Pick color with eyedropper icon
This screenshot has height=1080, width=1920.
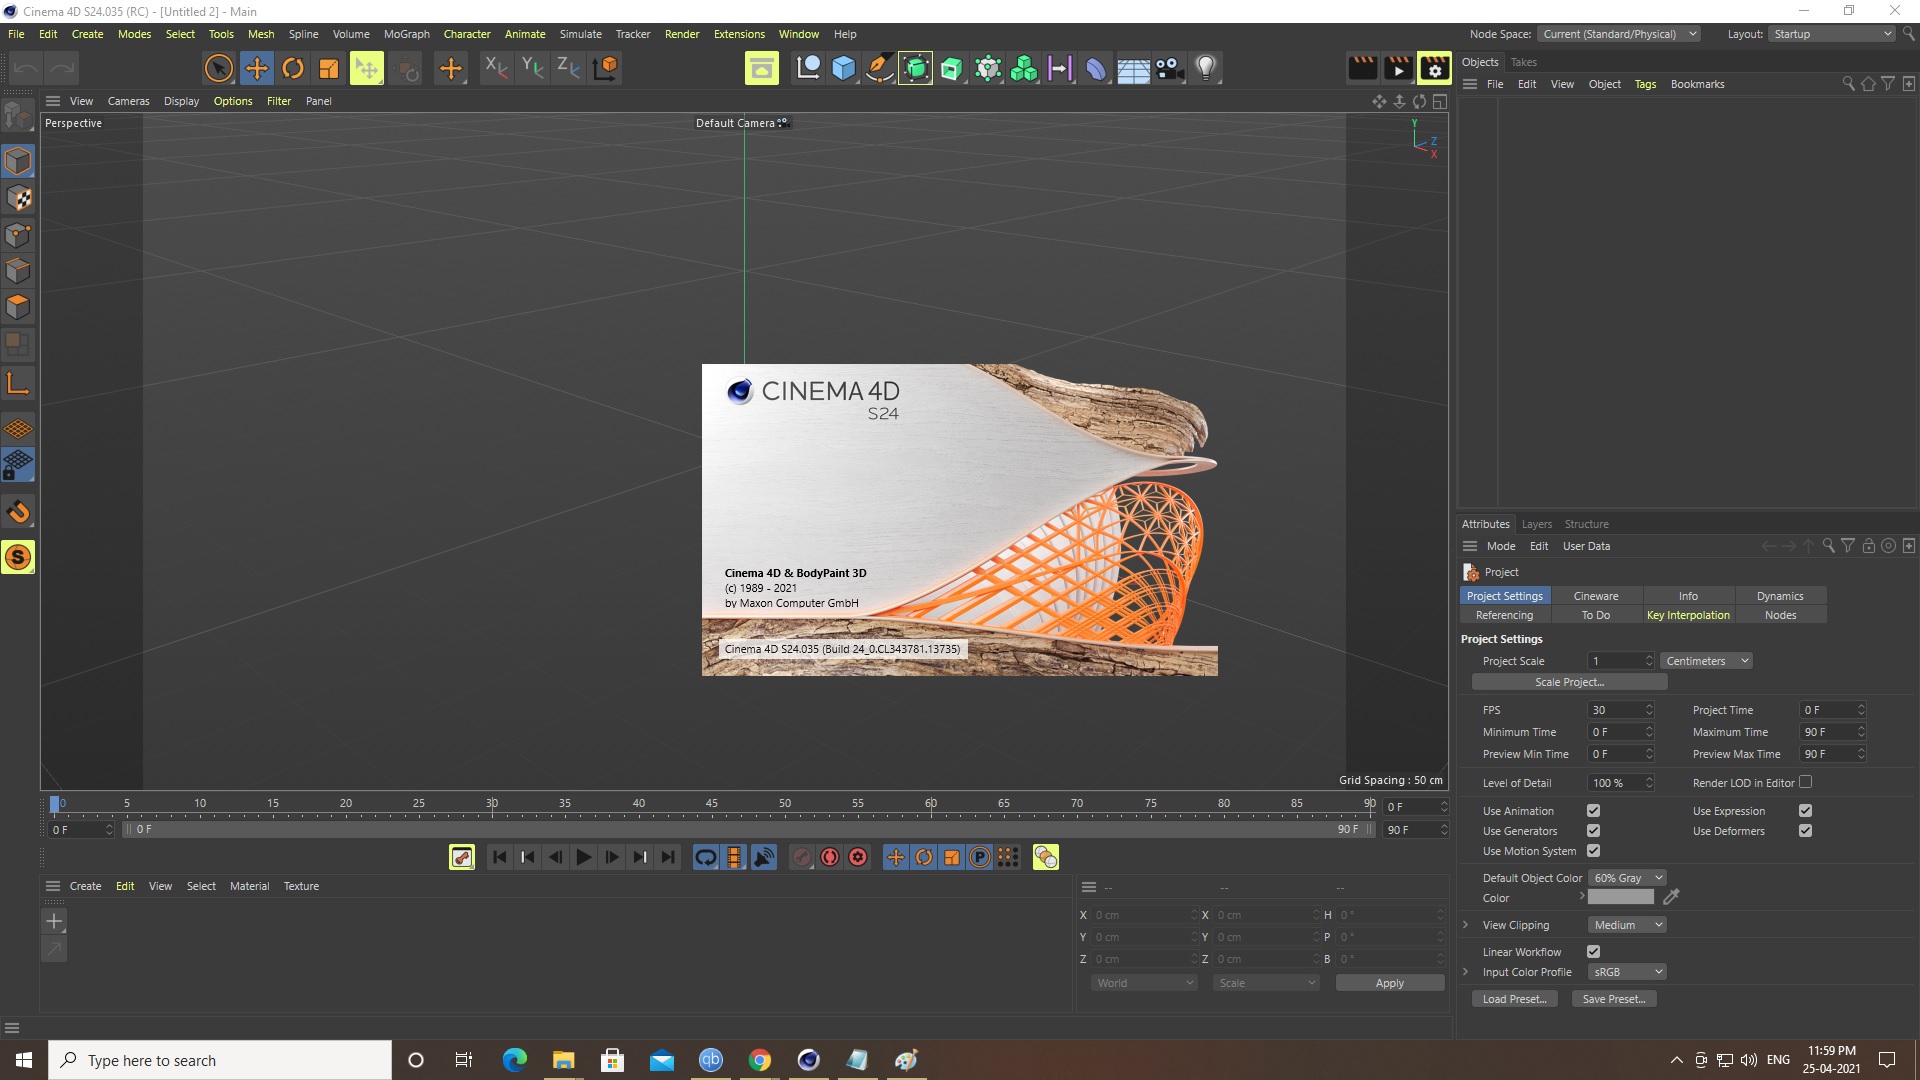click(1671, 897)
